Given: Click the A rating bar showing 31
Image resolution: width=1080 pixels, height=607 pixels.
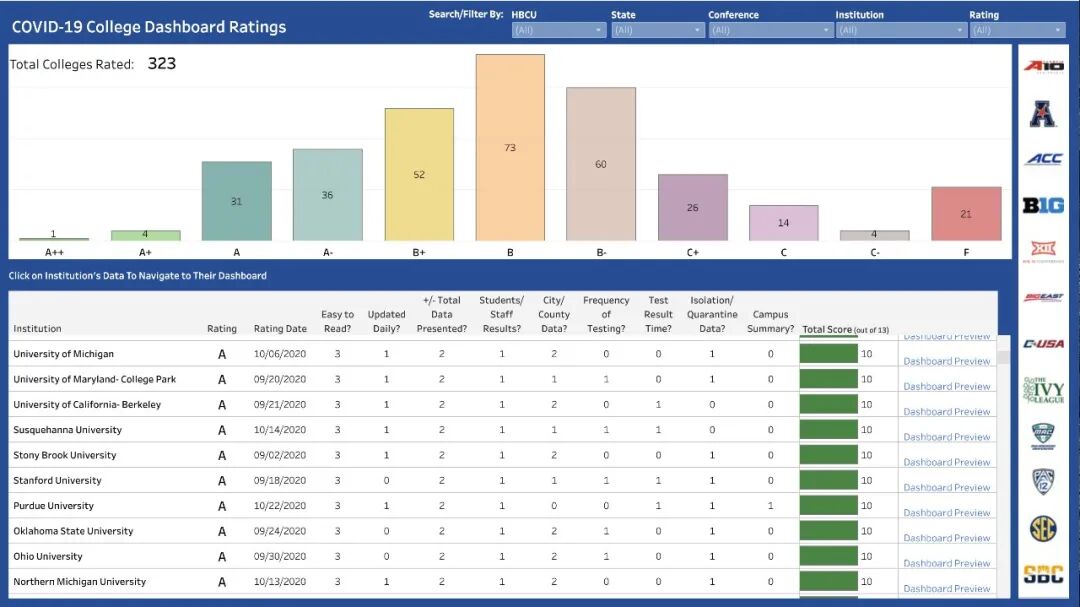Looking at the screenshot, I should [x=236, y=201].
